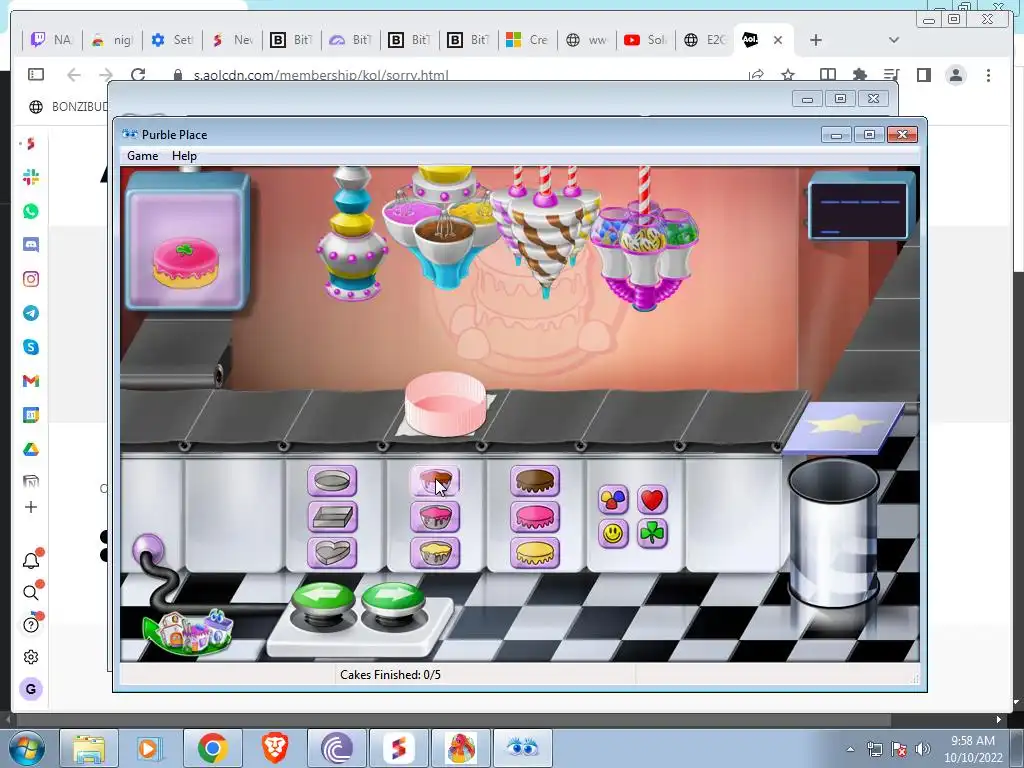Open Skype from the browser sidebar
Screen dimensions: 1024x768
coord(31,347)
